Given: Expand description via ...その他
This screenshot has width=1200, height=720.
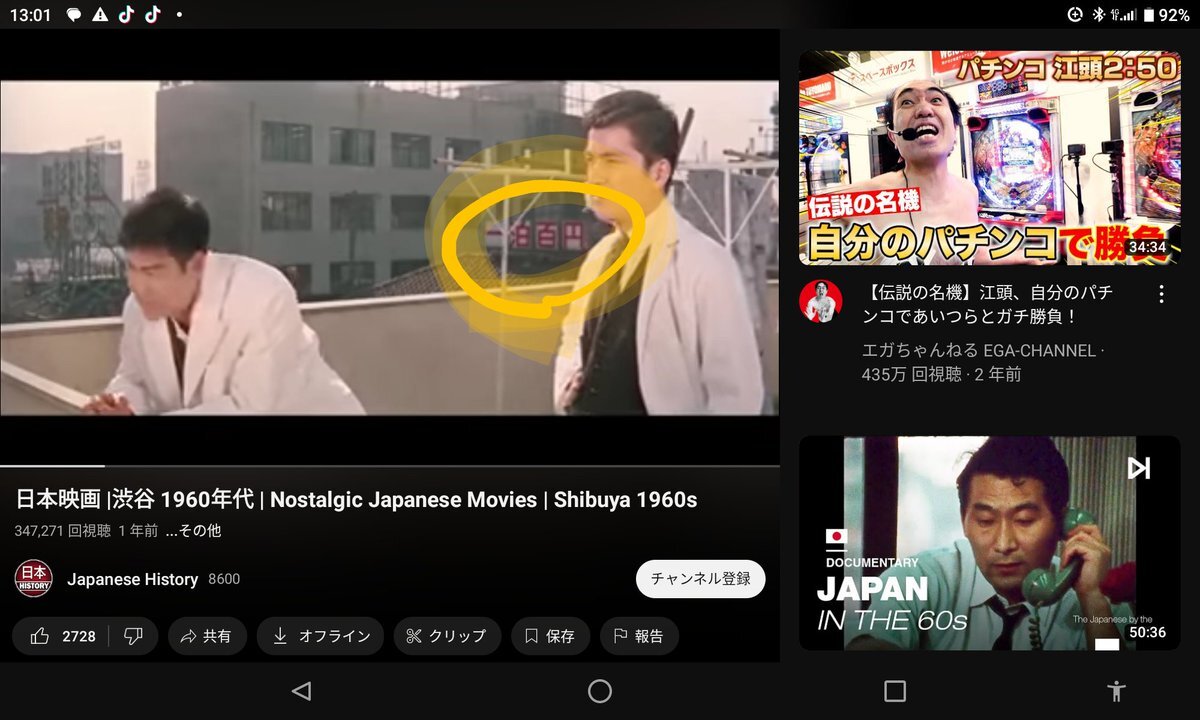Looking at the screenshot, I should click(x=193, y=531).
